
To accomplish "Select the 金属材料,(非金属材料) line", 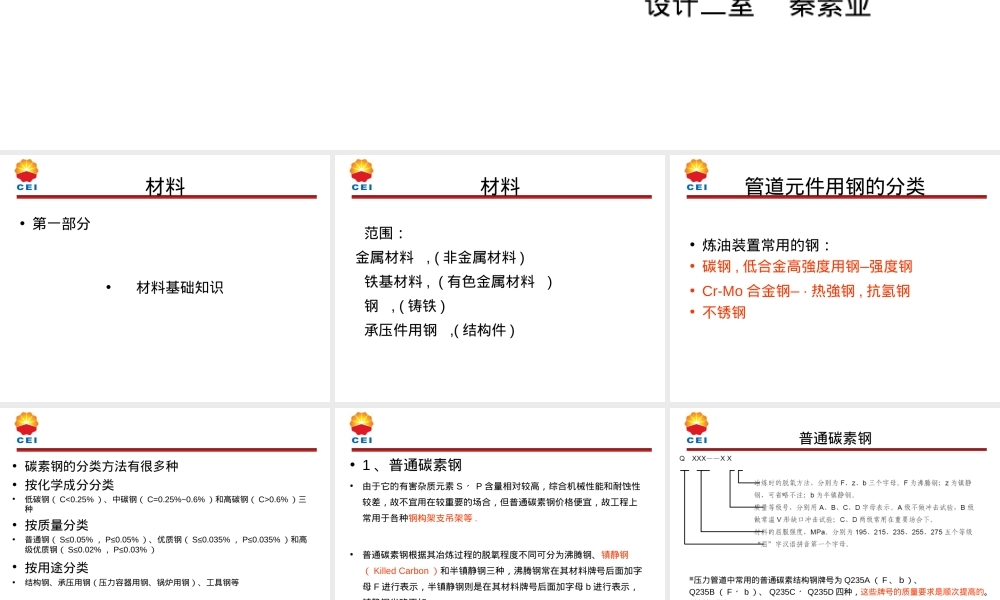I will (441, 258).
